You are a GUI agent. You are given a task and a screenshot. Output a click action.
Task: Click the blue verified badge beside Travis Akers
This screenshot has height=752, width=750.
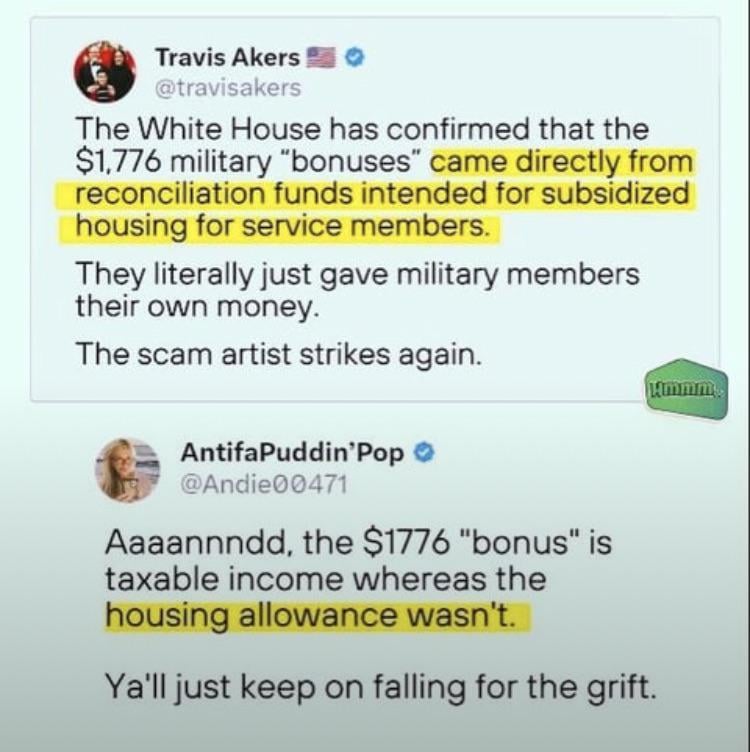point(356,58)
